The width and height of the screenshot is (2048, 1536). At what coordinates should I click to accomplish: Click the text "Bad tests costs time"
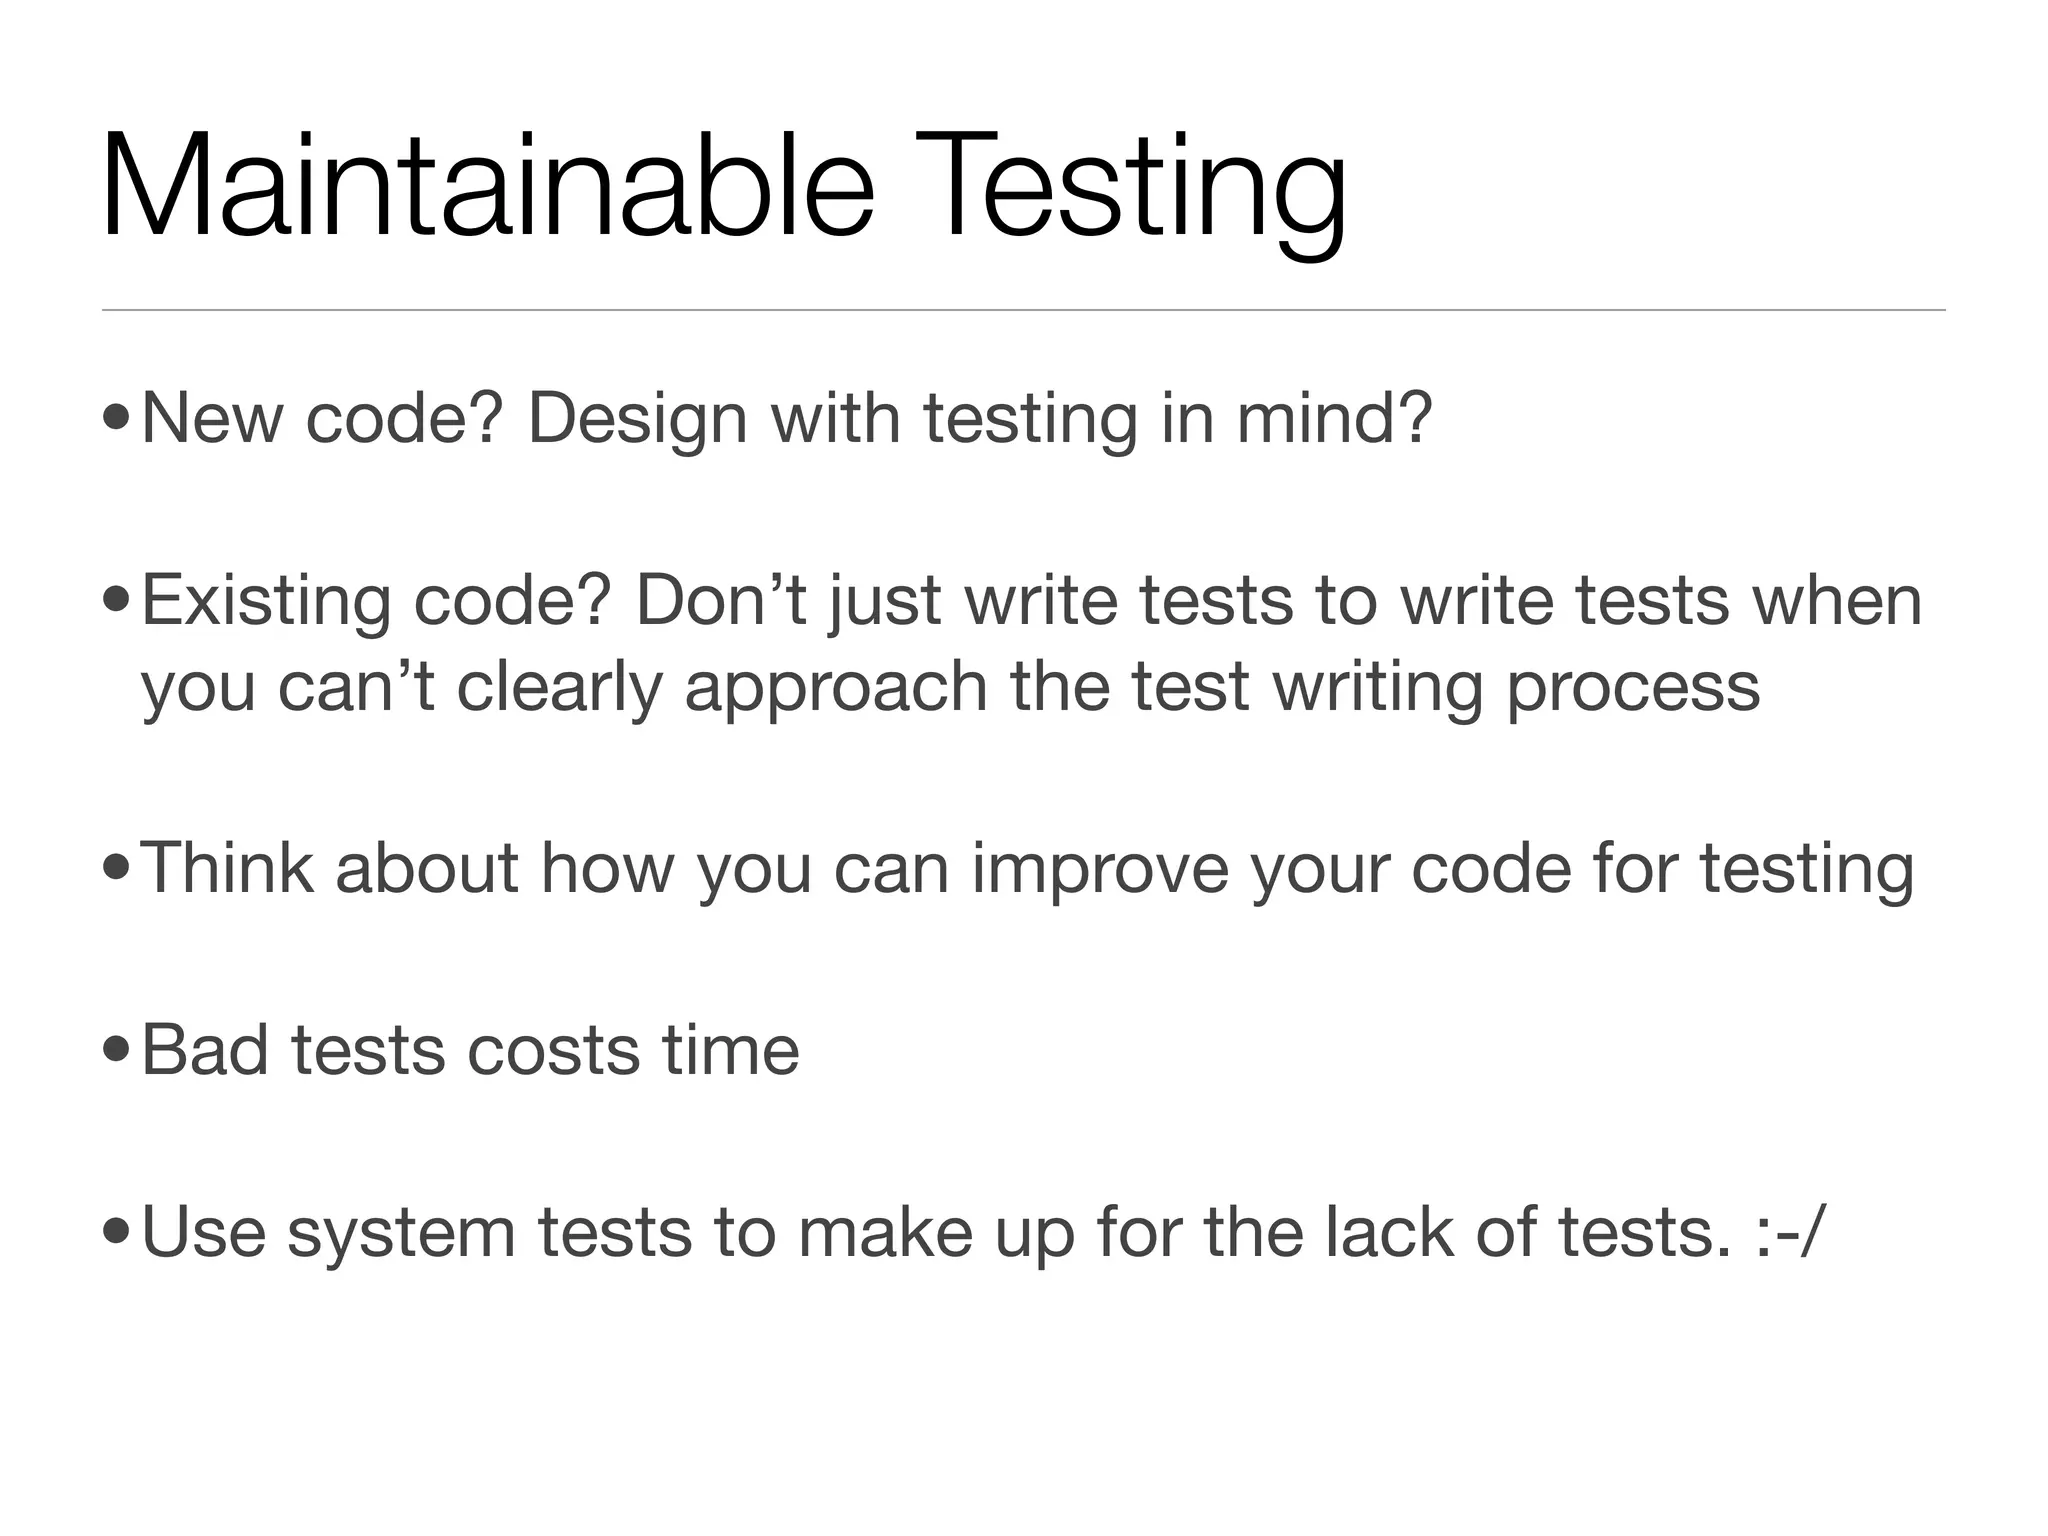470,1050
